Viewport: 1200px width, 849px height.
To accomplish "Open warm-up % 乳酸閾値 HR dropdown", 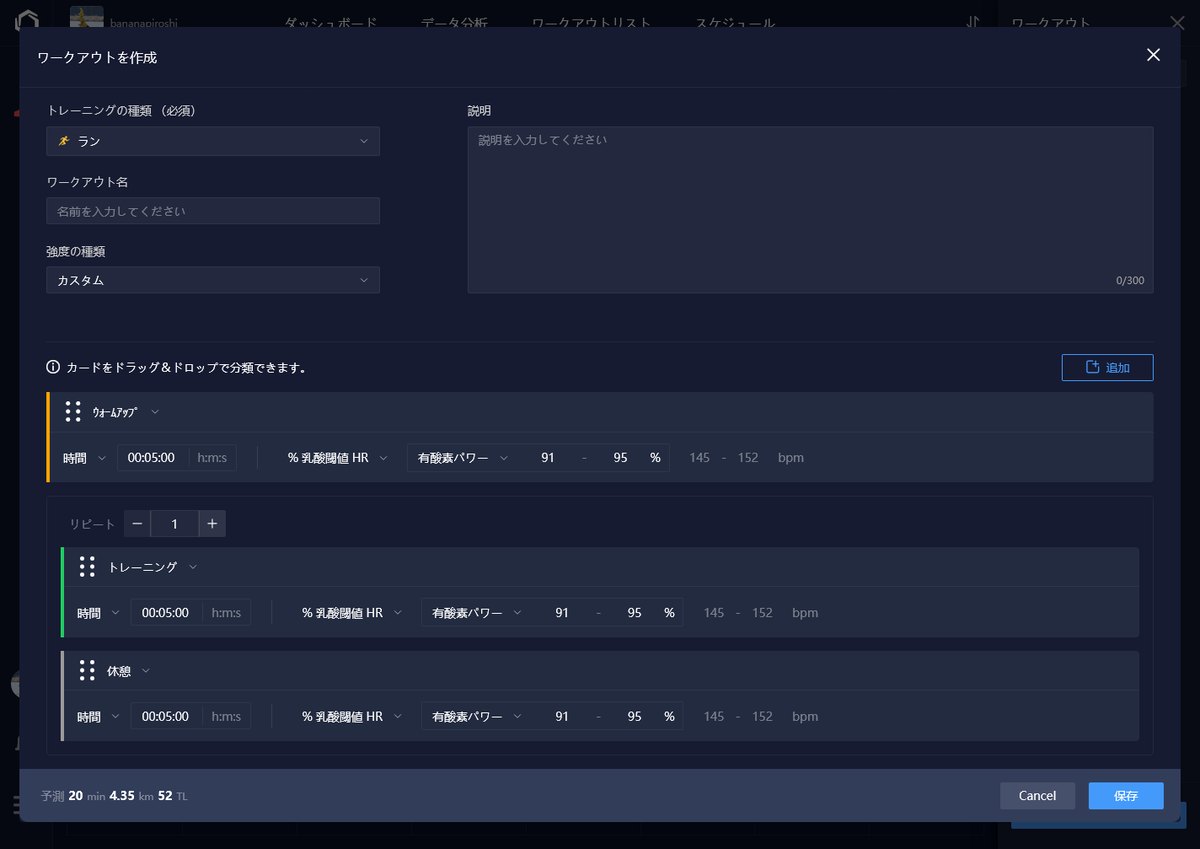I will [x=337, y=458].
